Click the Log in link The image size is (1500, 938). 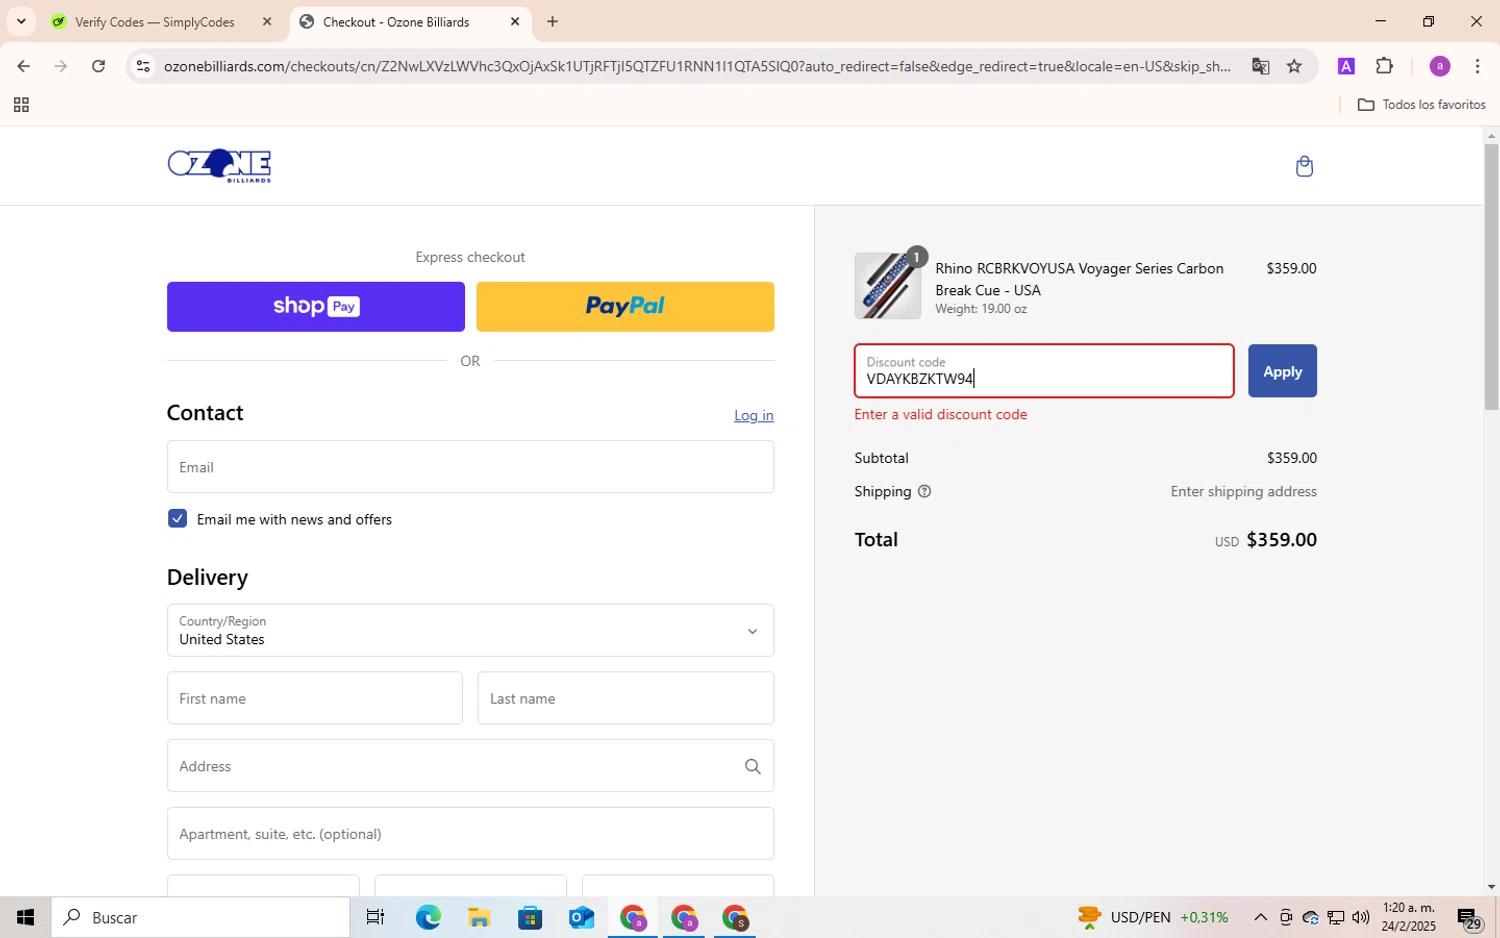click(x=753, y=415)
